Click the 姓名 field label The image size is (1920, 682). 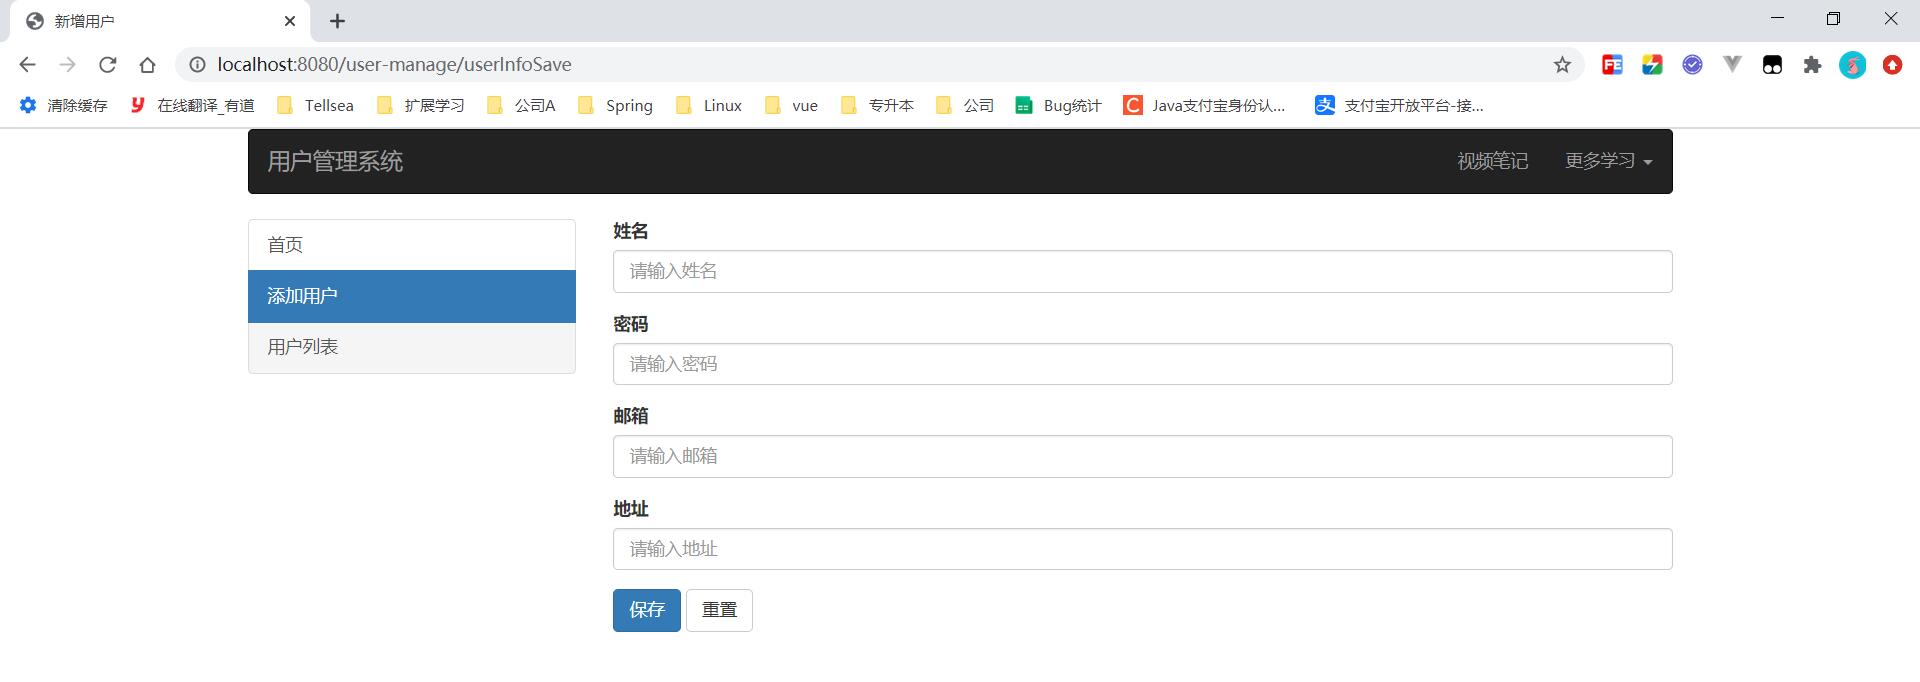click(x=631, y=231)
